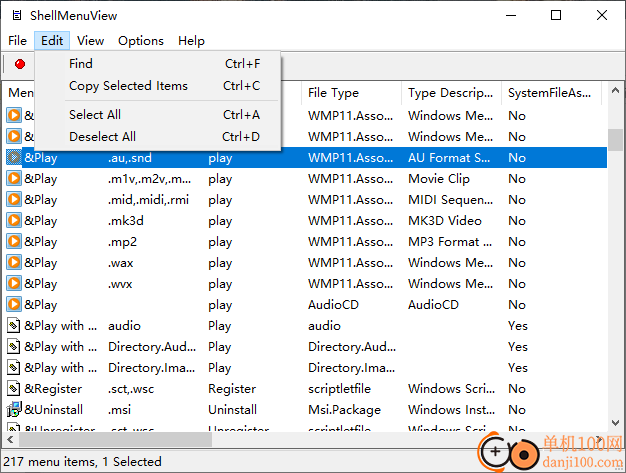Click the document icon of the Directory.Aud... row

point(14,346)
